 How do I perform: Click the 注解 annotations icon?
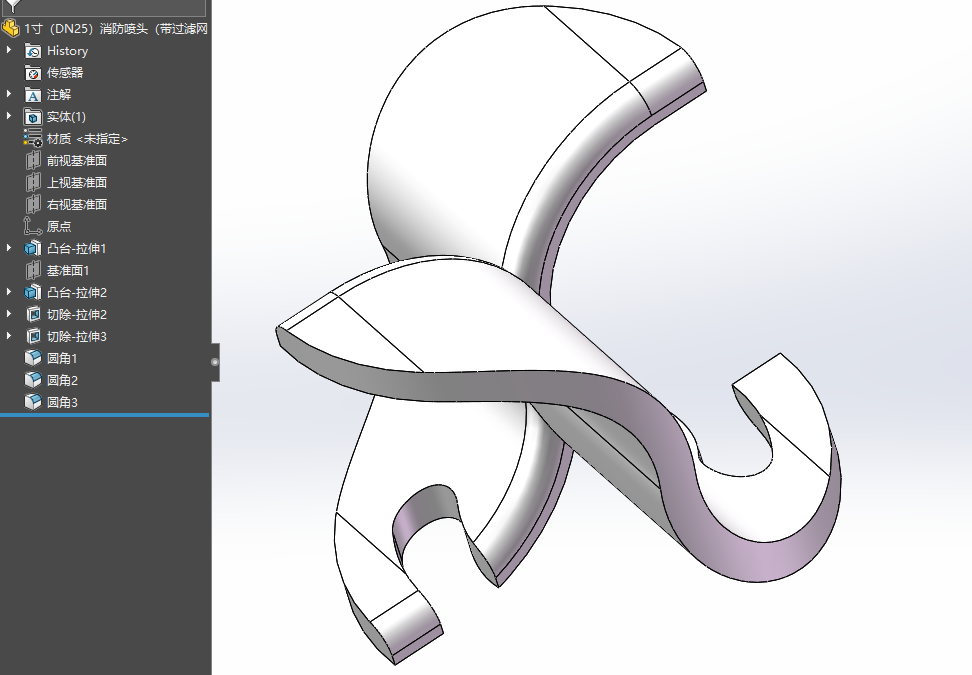click(33, 95)
